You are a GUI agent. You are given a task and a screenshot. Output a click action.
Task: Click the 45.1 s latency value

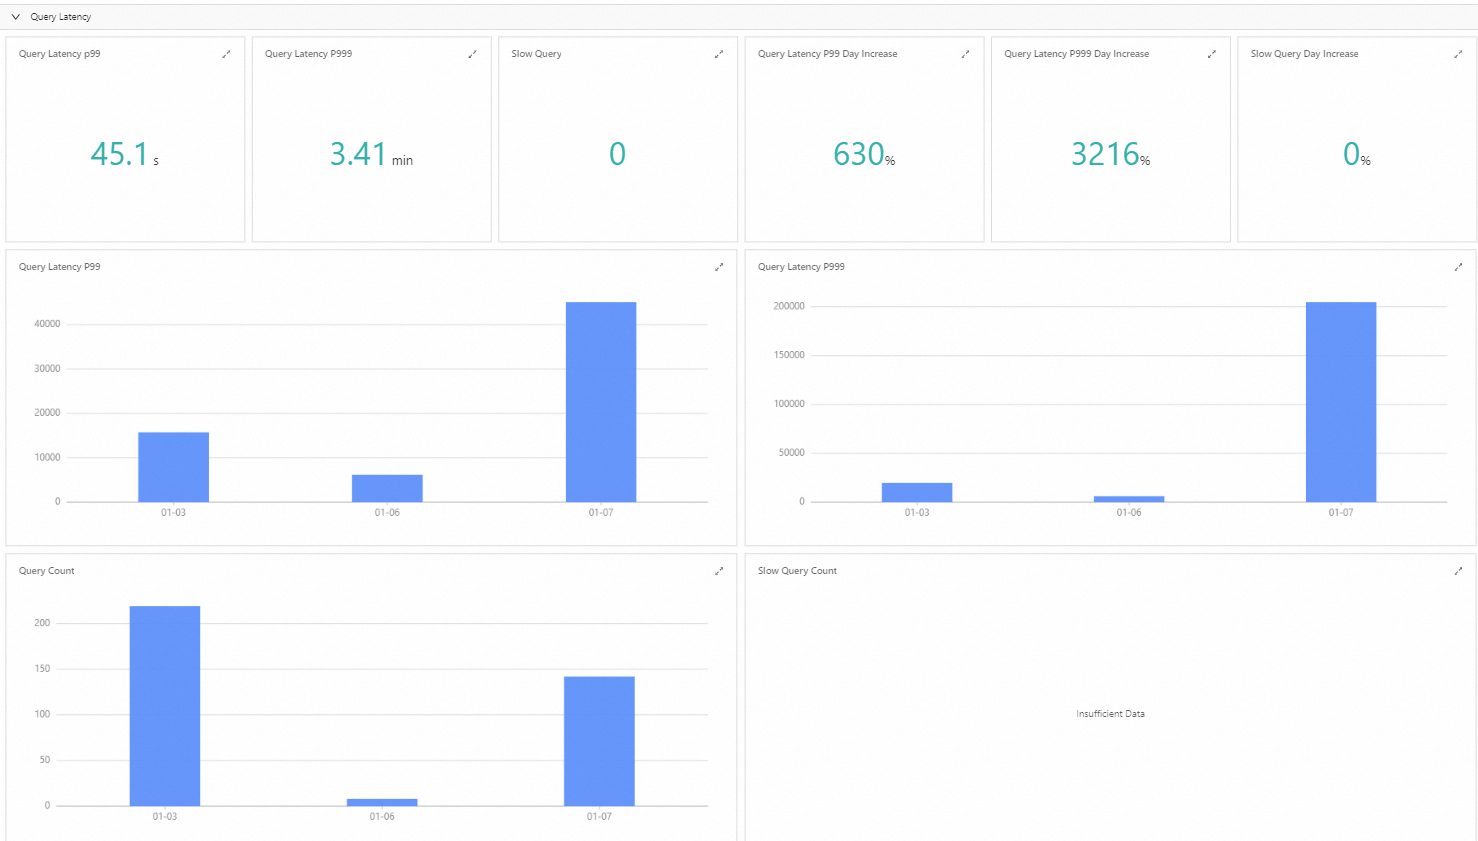pos(124,154)
